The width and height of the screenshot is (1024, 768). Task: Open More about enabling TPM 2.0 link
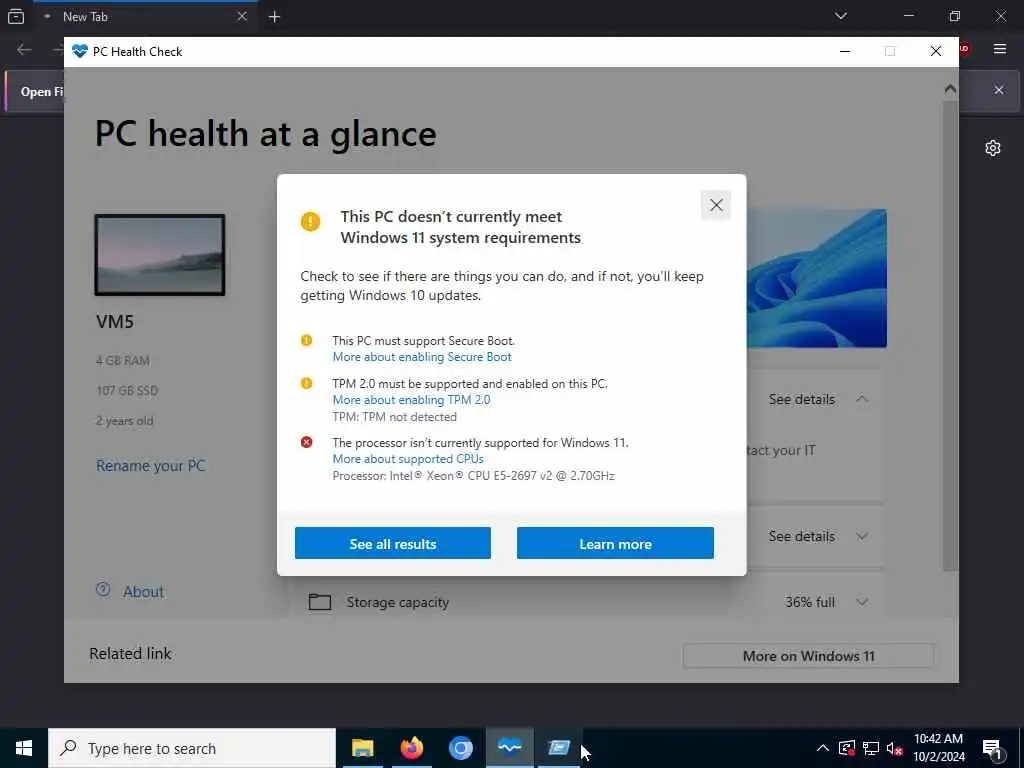[x=411, y=400]
